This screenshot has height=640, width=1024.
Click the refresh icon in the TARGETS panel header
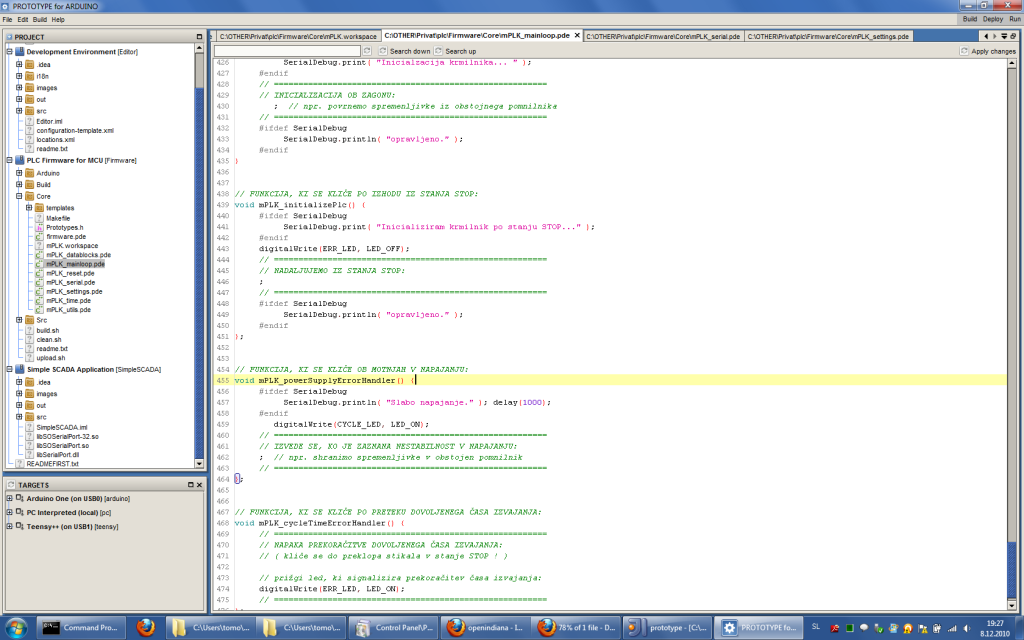(x=10, y=484)
